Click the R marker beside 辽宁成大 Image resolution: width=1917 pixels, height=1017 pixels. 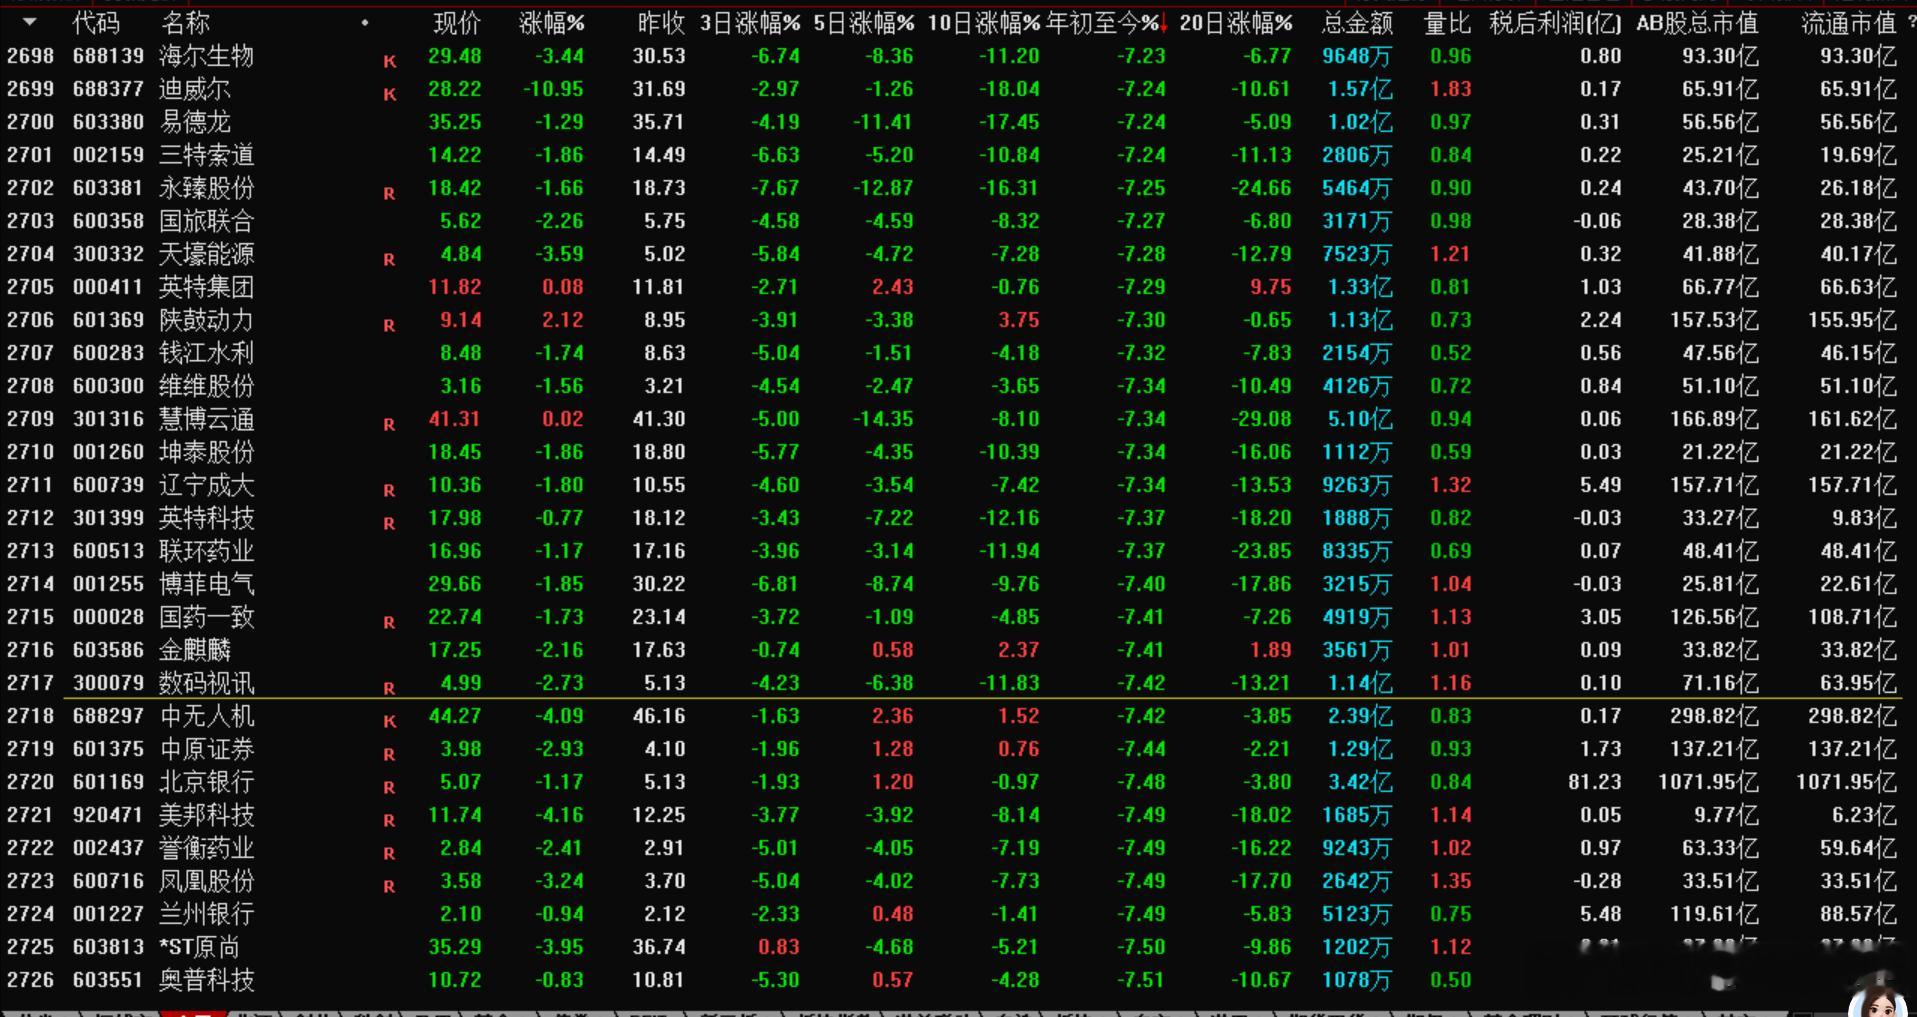click(x=390, y=491)
